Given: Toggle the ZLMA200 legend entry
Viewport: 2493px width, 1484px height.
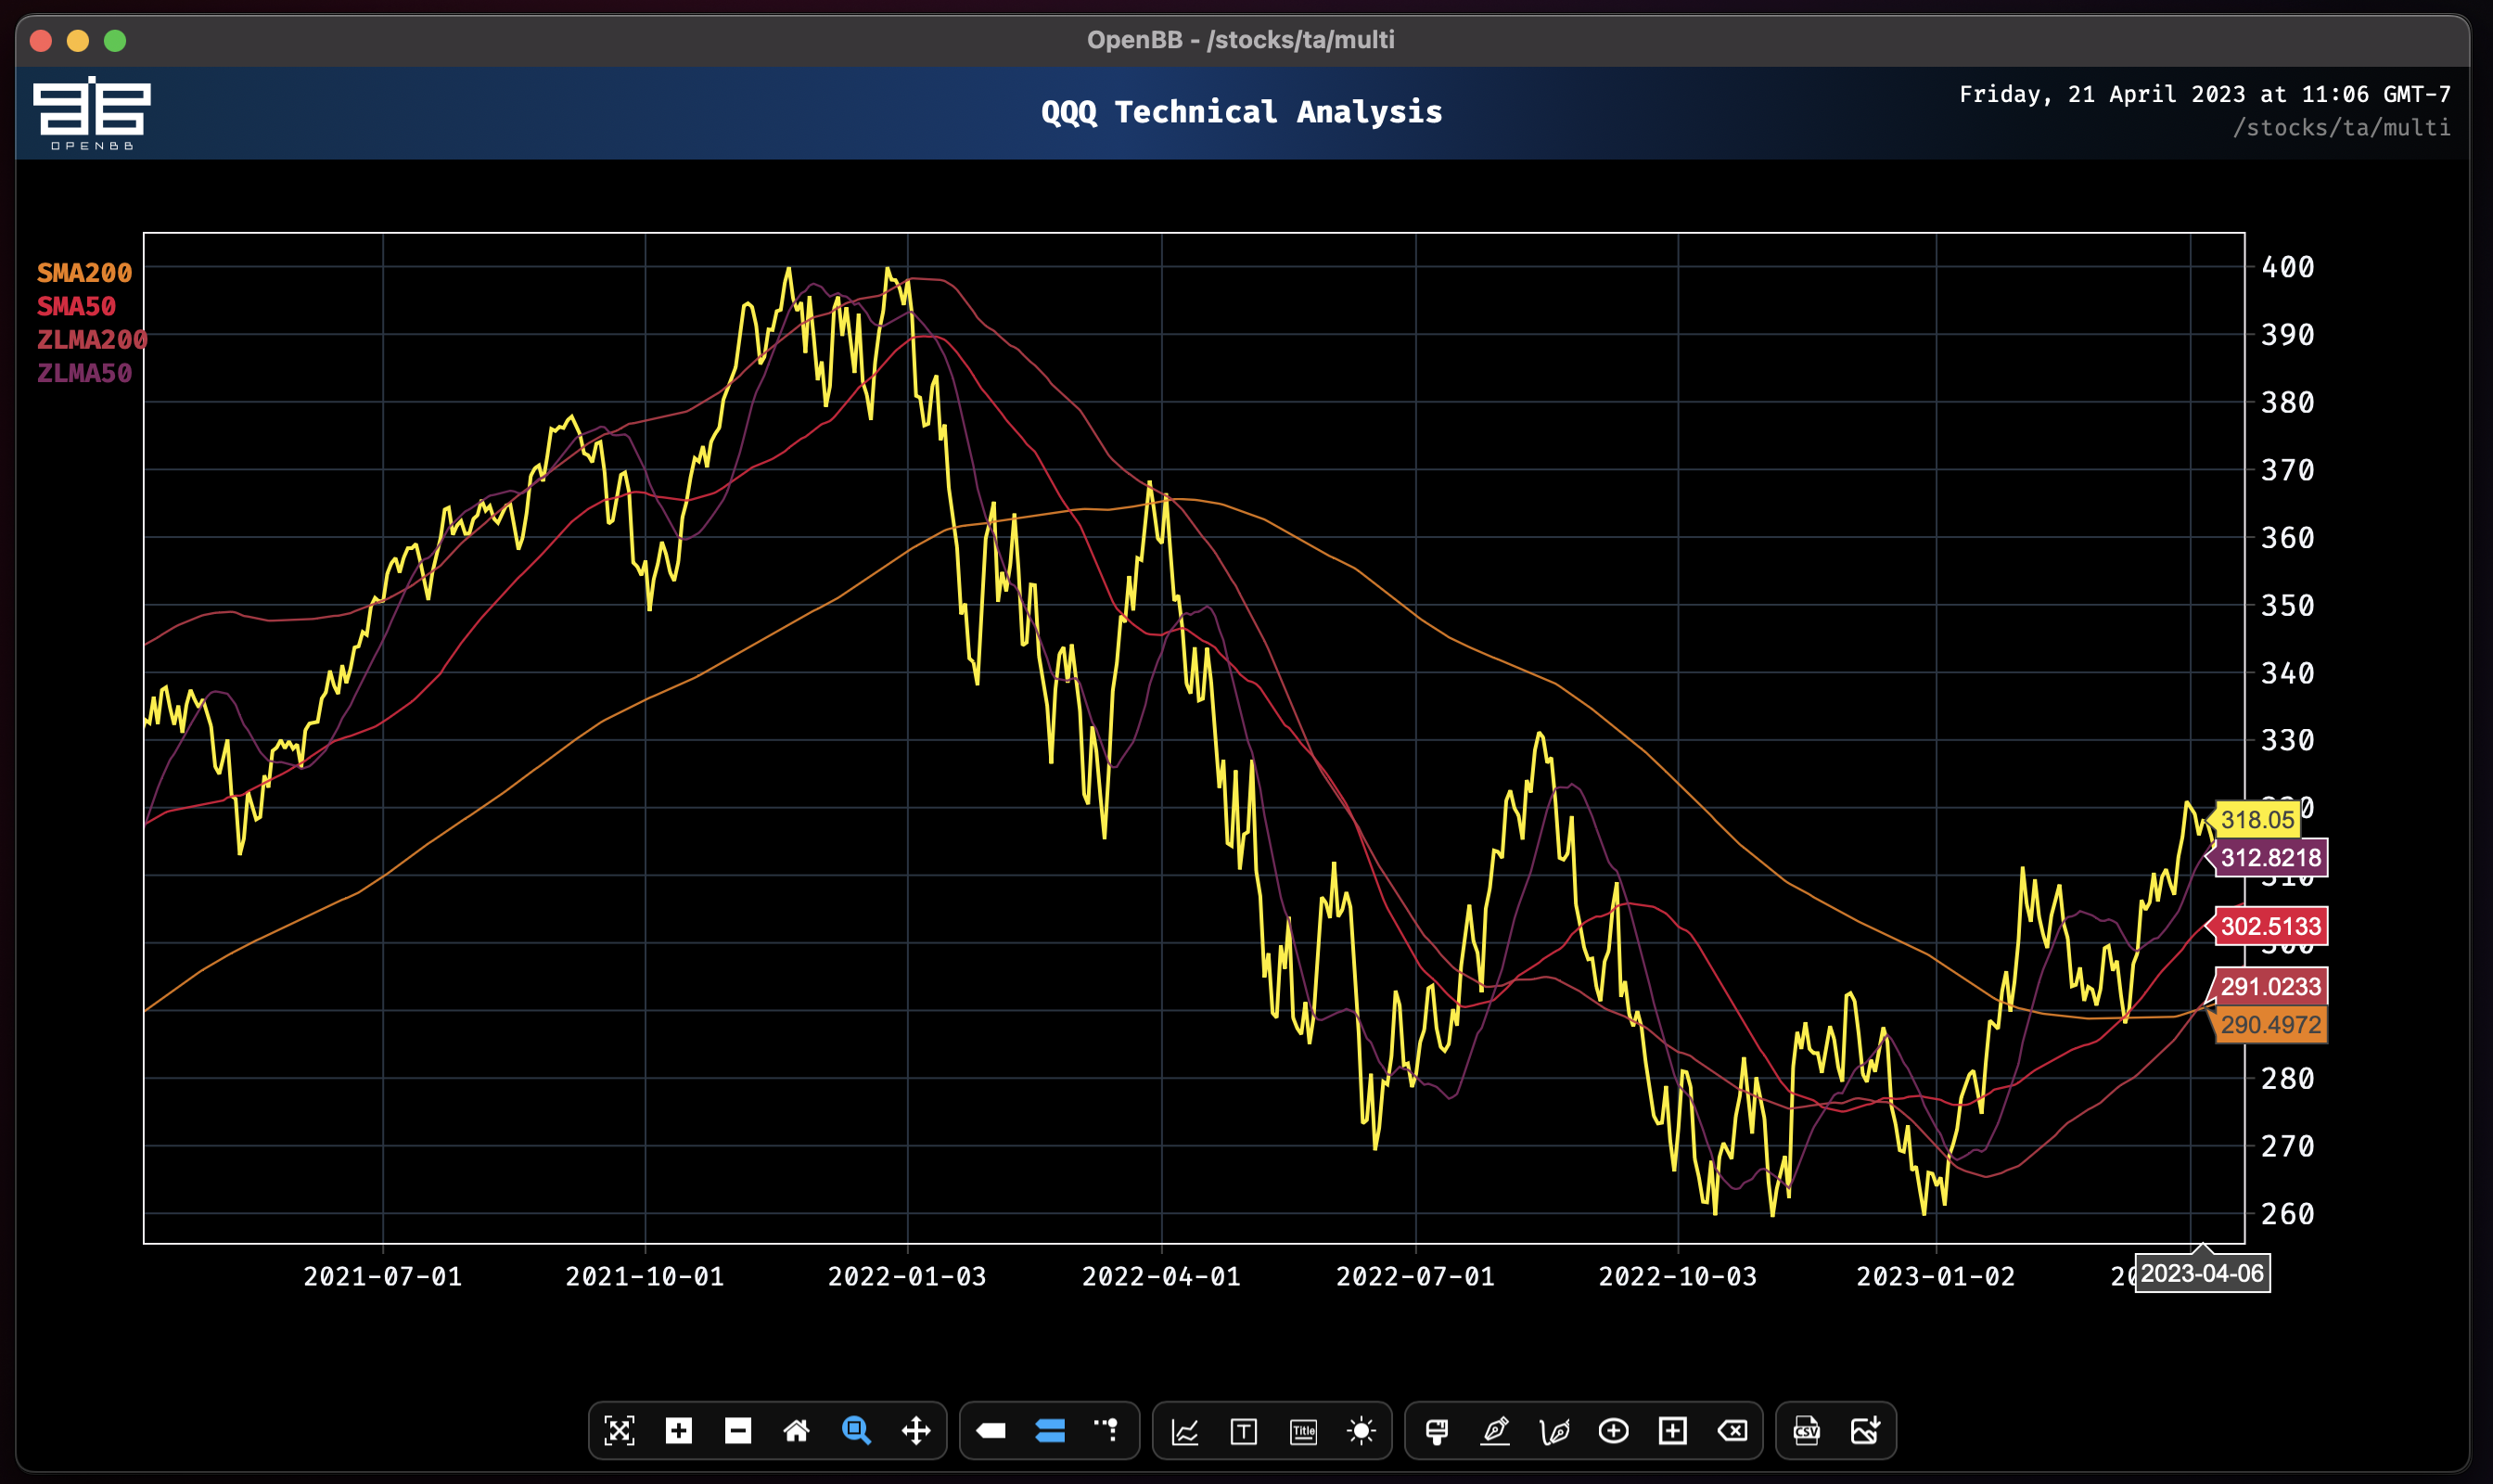Looking at the screenshot, I should click(92, 340).
